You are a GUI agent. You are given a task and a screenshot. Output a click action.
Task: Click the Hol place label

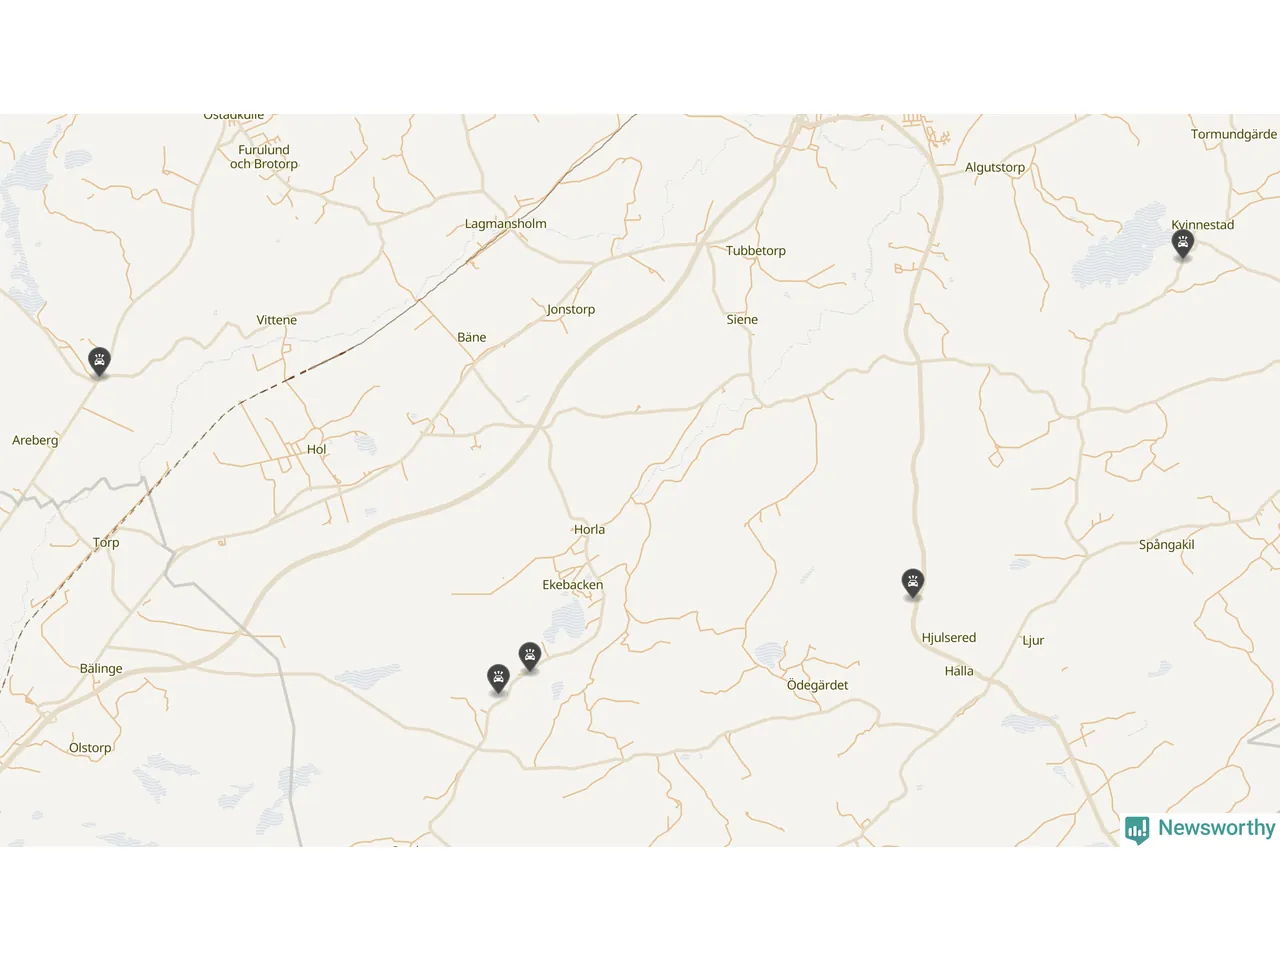[x=317, y=450]
